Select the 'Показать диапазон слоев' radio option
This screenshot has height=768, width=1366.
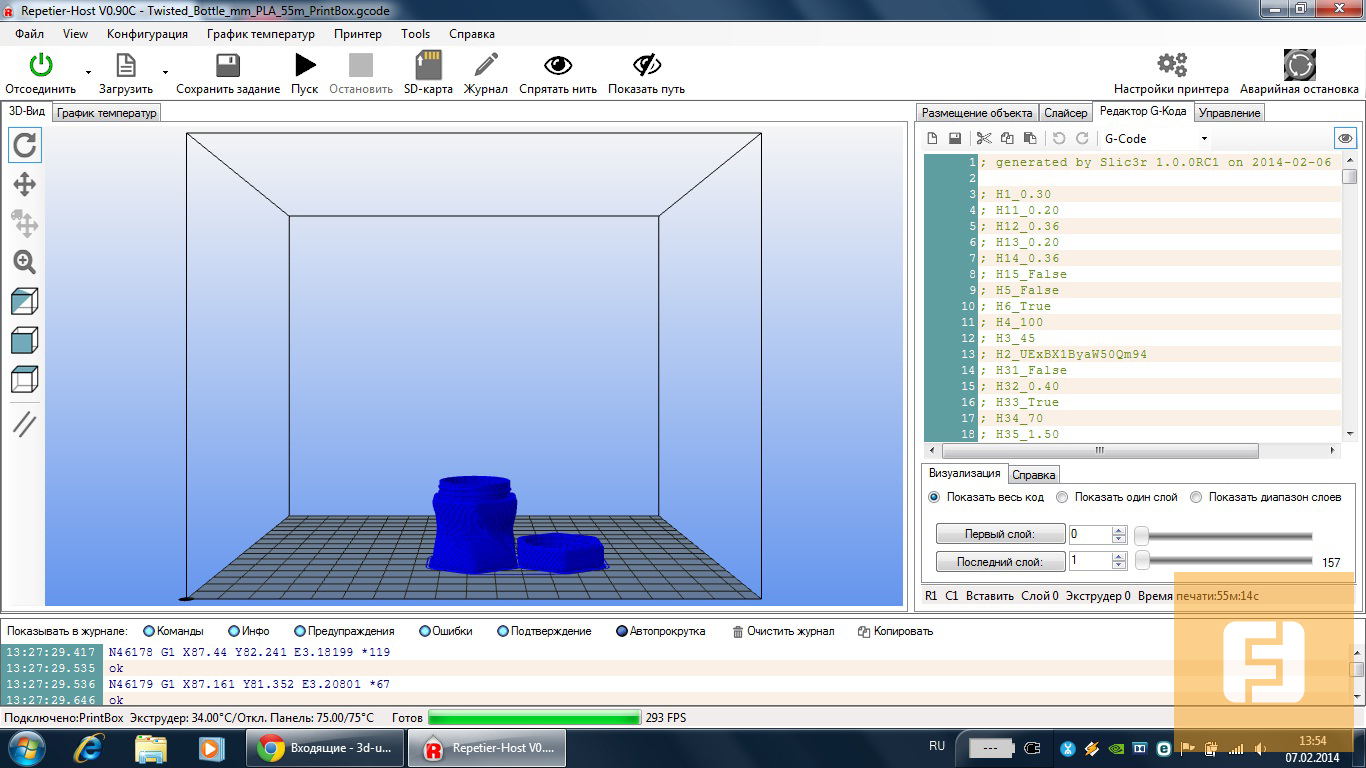point(1196,497)
